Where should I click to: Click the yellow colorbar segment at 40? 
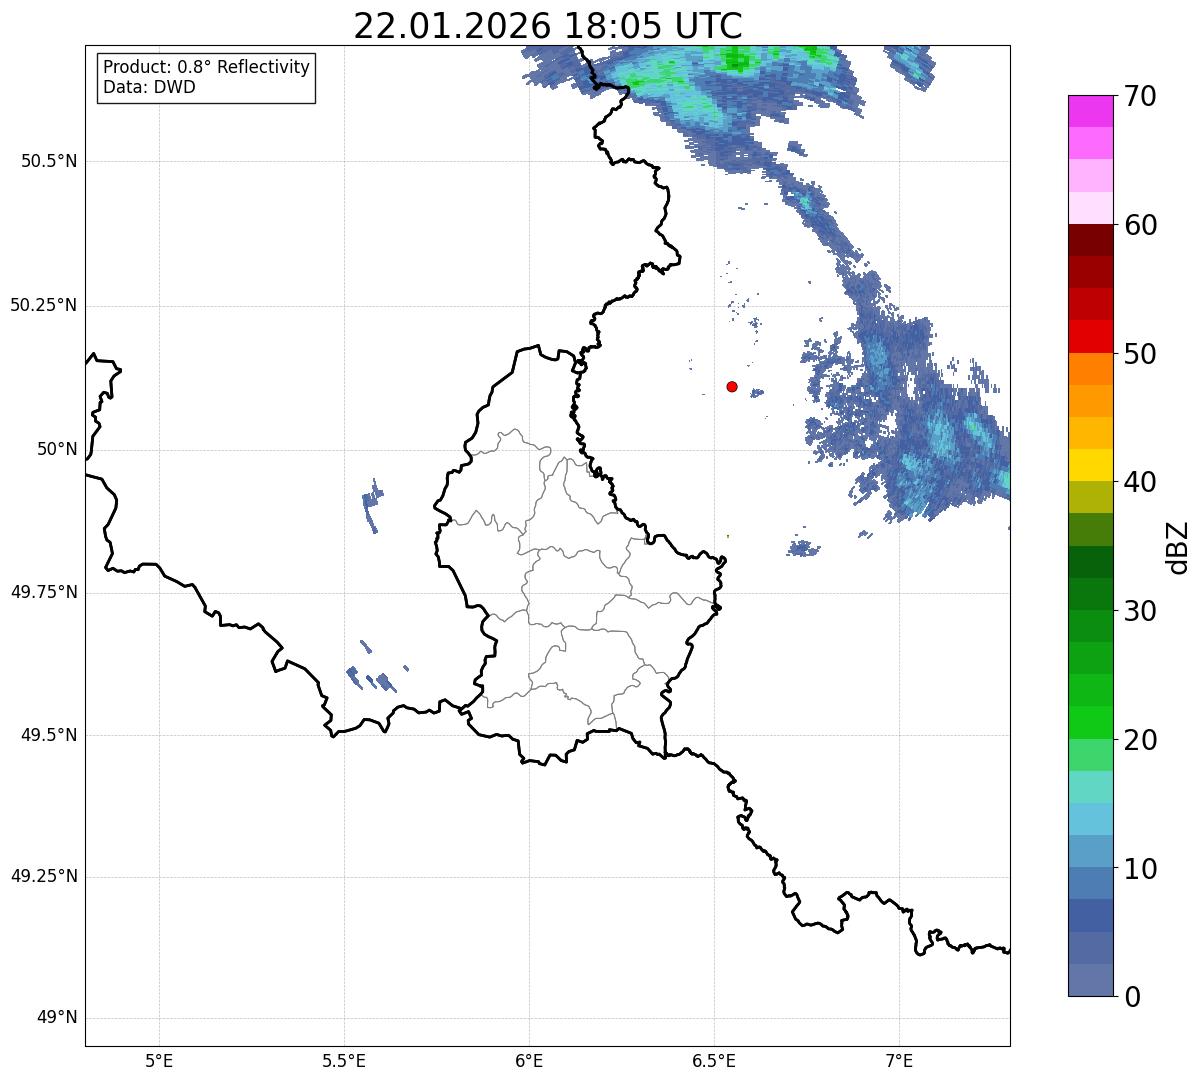pos(1091,465)
